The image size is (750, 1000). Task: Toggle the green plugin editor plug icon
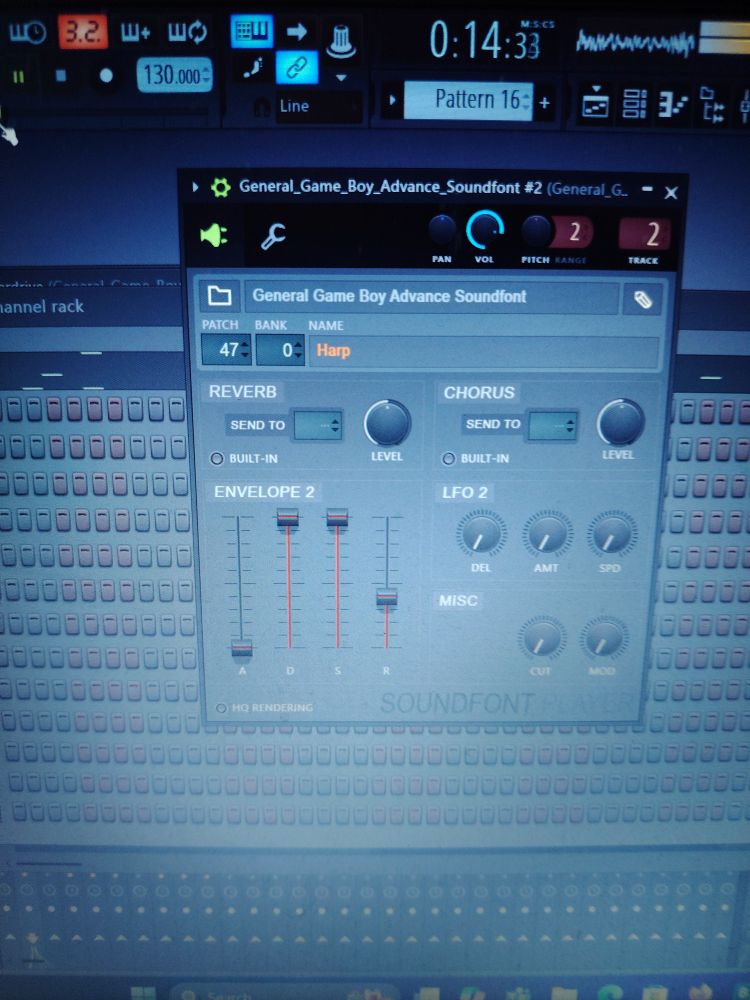214,236
